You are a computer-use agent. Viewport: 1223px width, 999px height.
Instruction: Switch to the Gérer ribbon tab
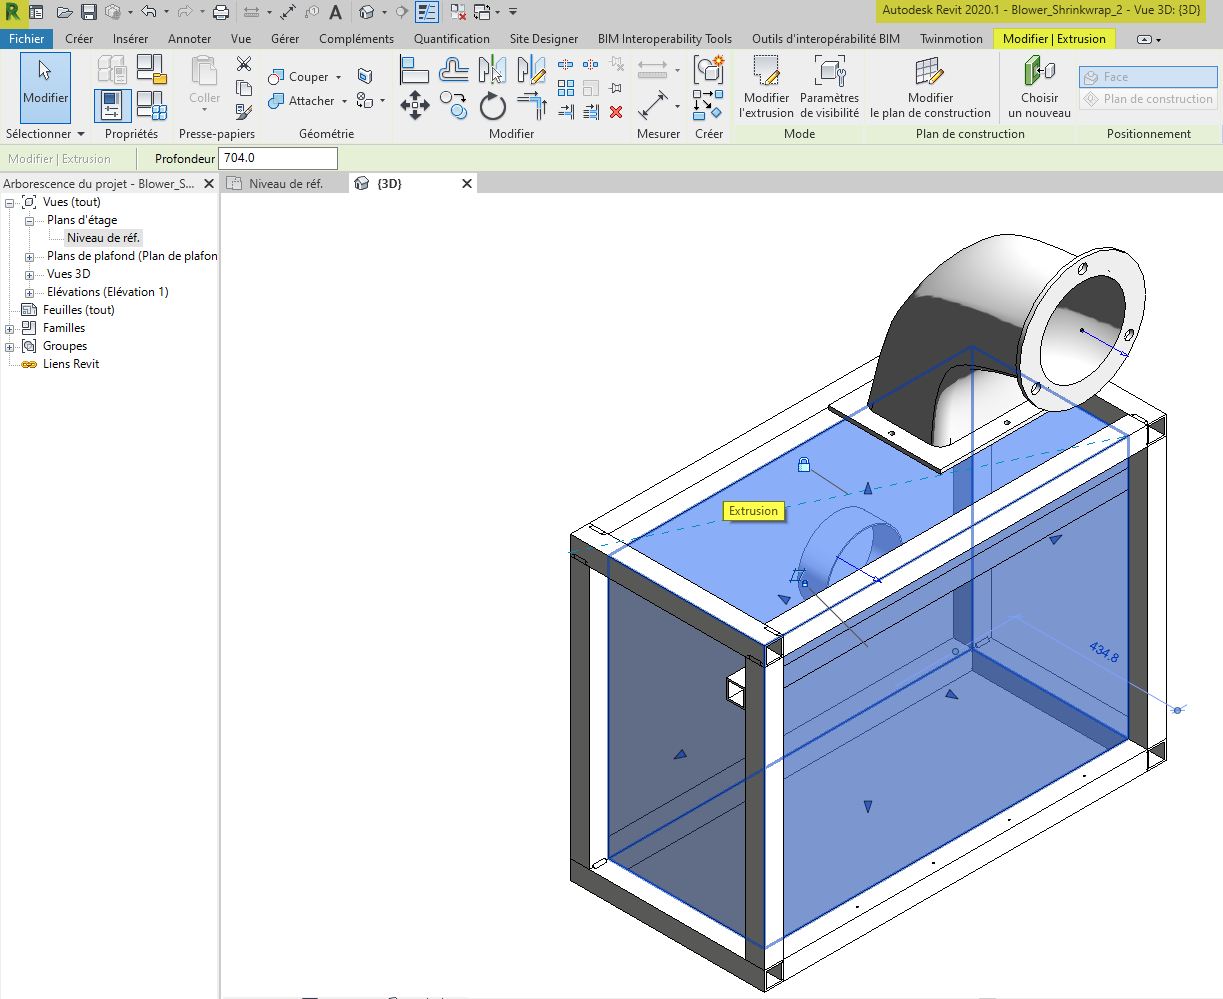[x=285, y=38]
